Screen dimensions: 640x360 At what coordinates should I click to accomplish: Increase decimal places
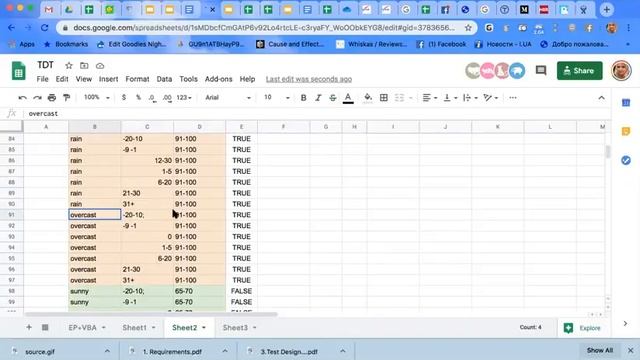(x=167, y=98)
